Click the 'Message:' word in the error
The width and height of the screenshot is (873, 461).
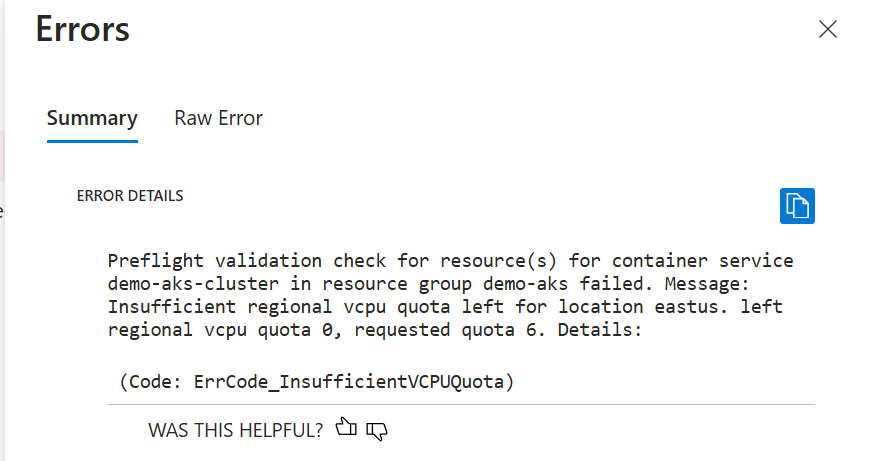tap(707, 283)
